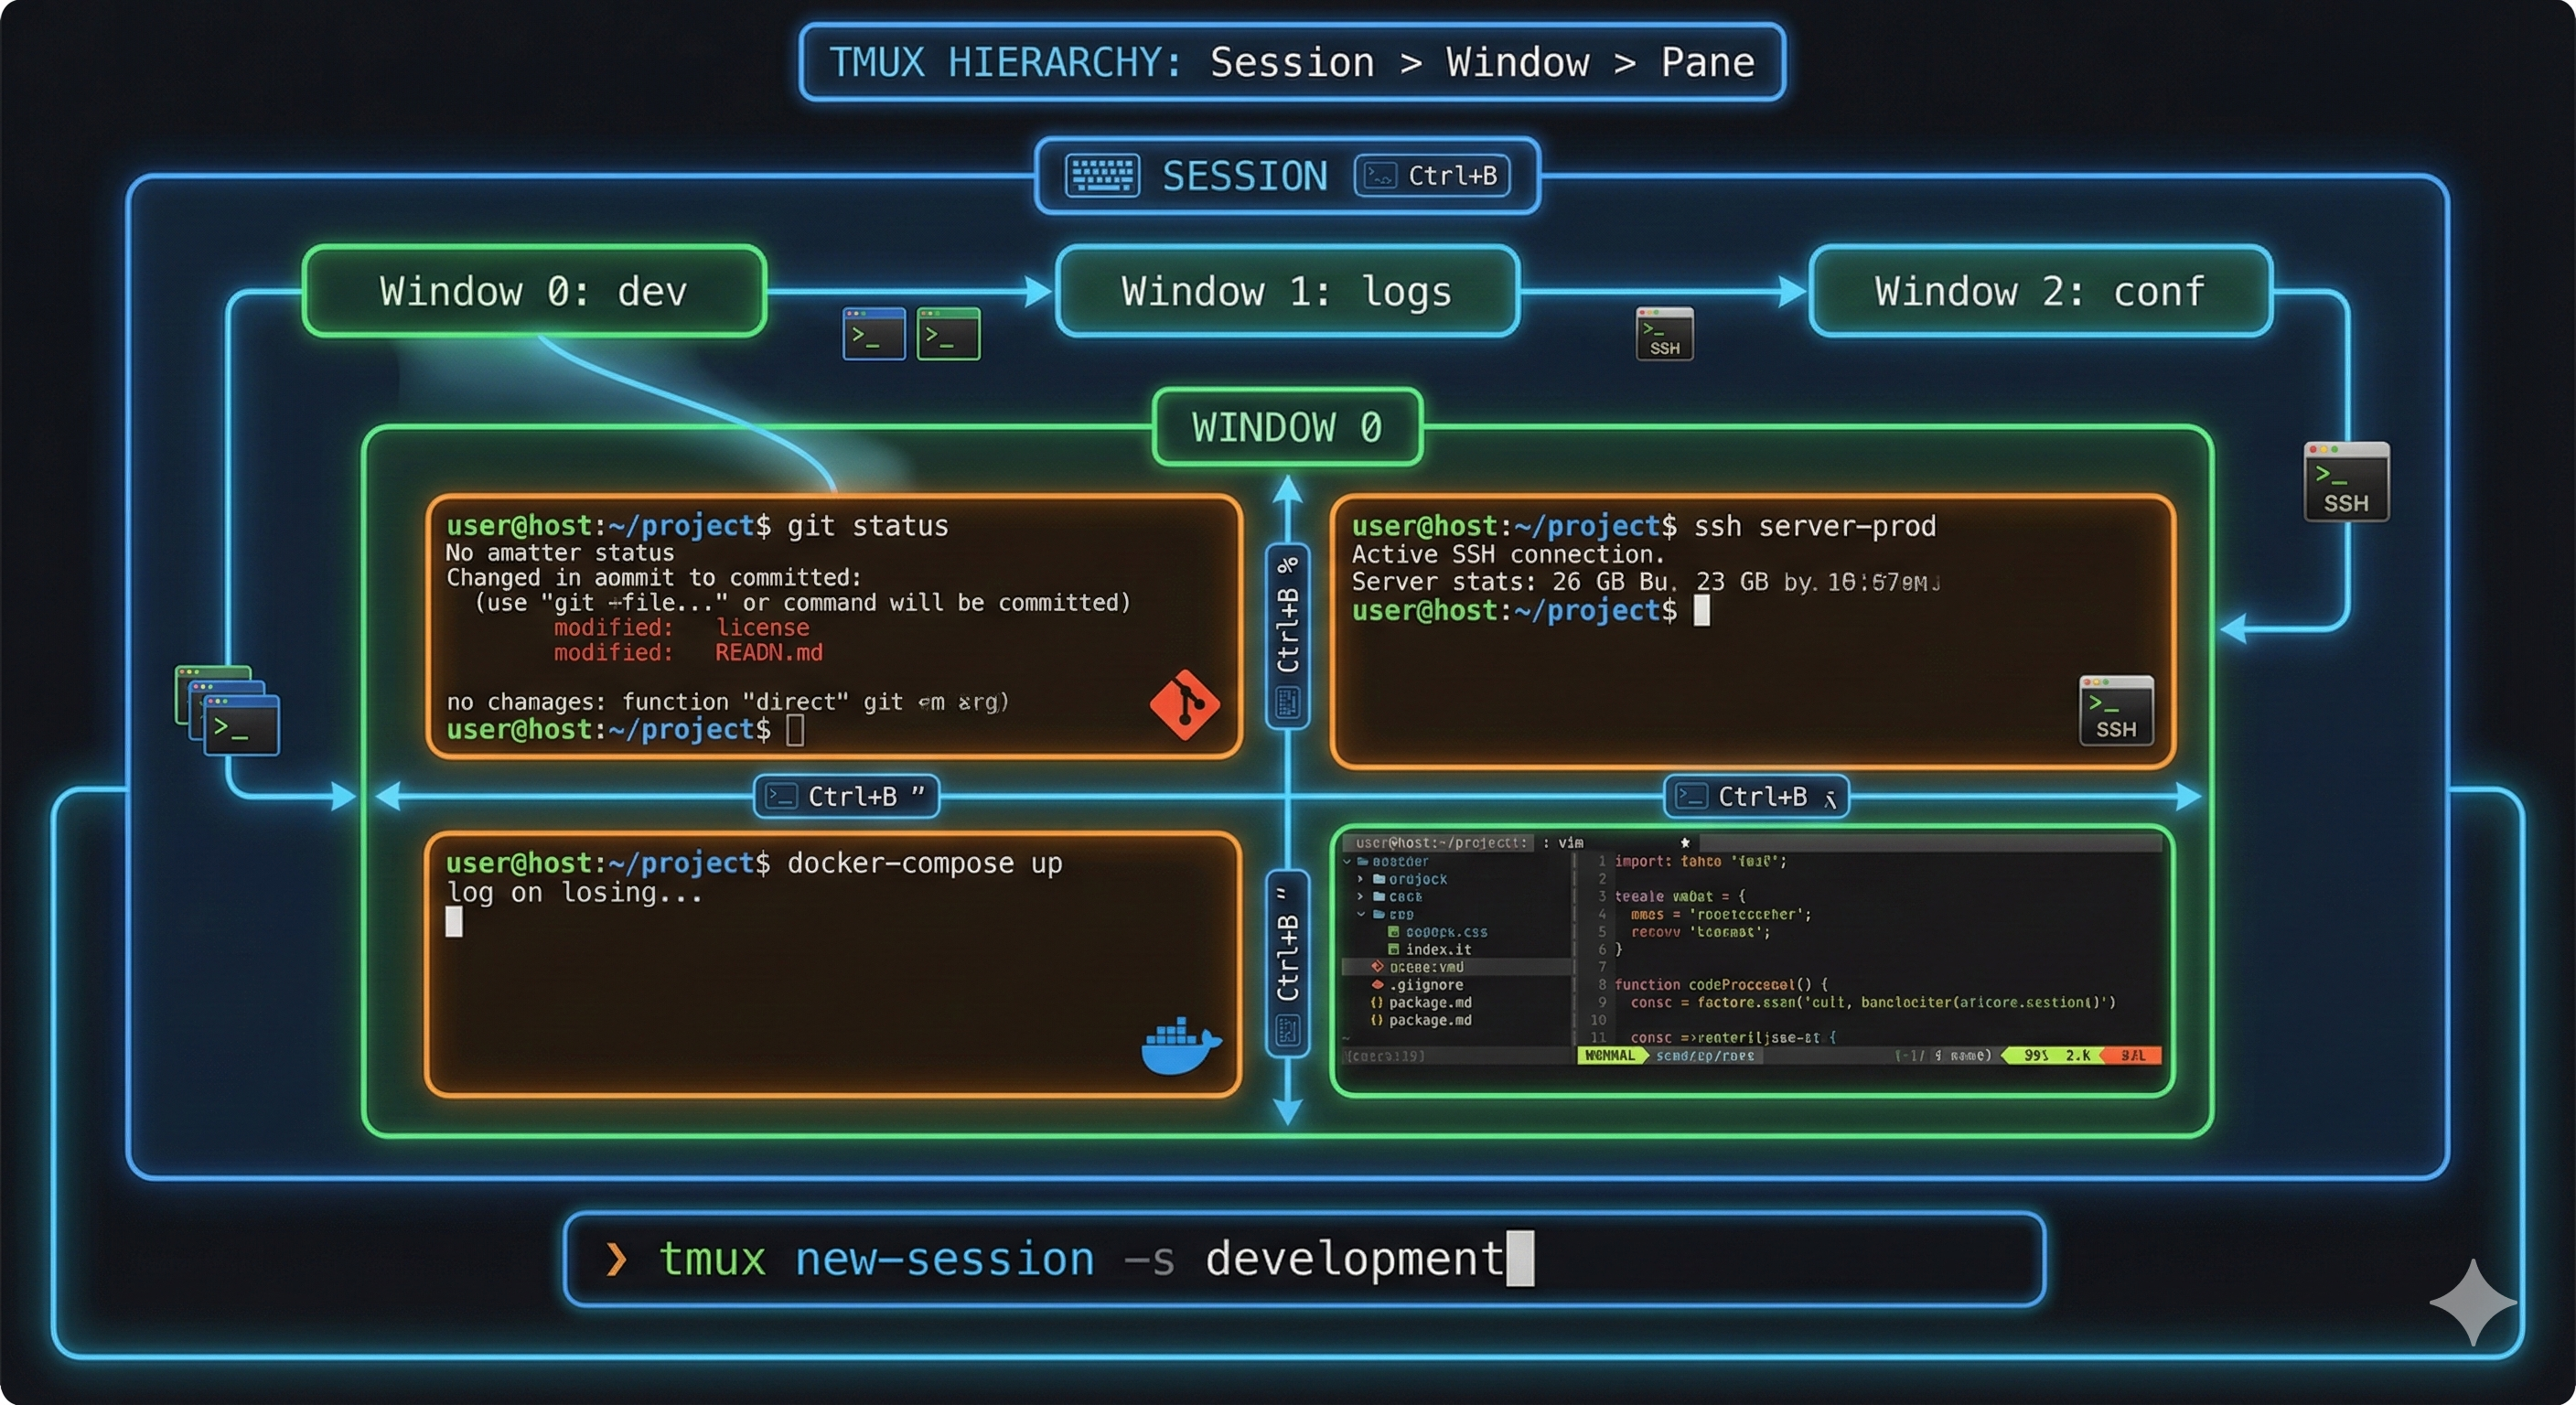Click the green terminal icon left of Window 1
This screenshot has height=1405, width=2576.
[946, 334]
